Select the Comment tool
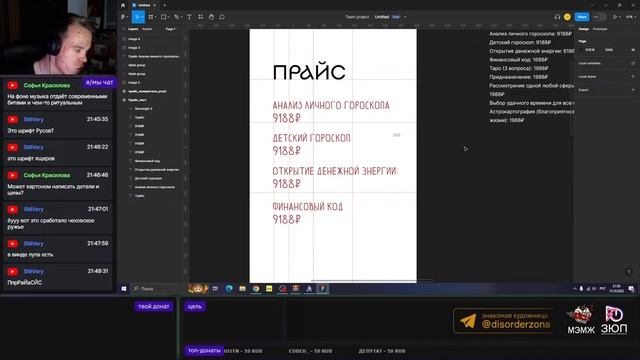The width and height of the screenshot is (640, 360). click(x=222, y=17)
